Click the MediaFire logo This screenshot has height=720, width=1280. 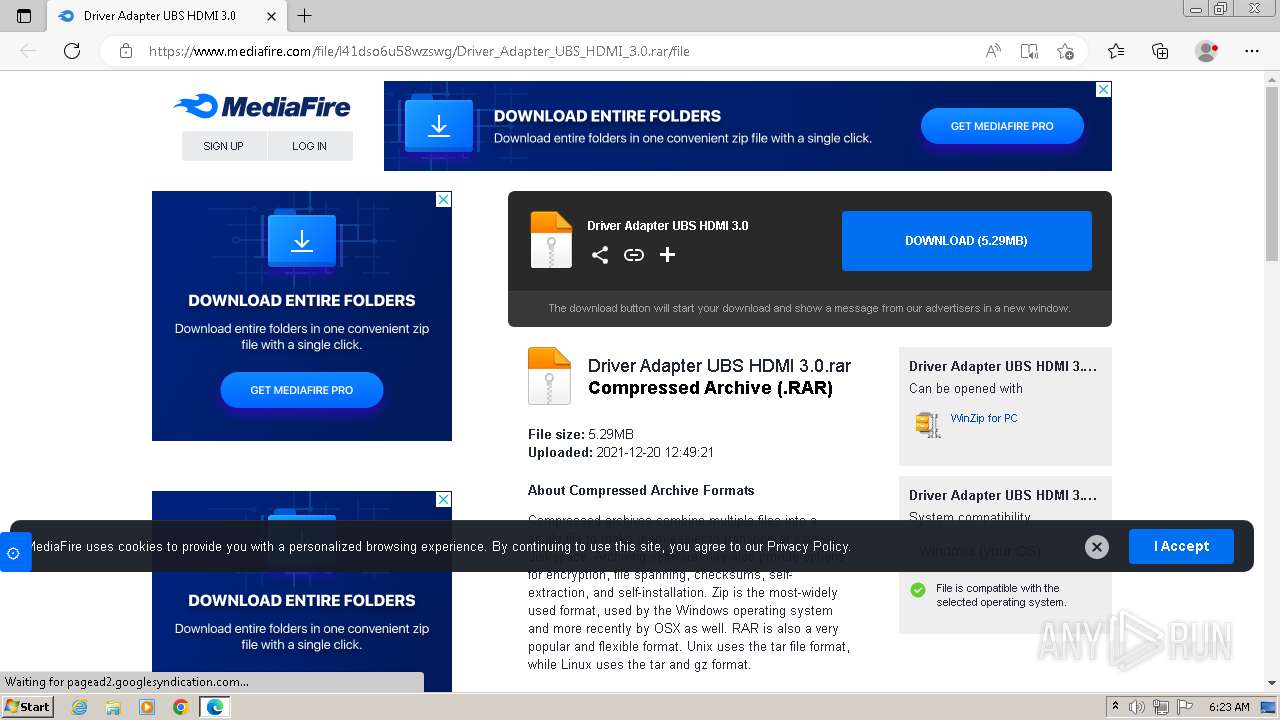point(261,106)
